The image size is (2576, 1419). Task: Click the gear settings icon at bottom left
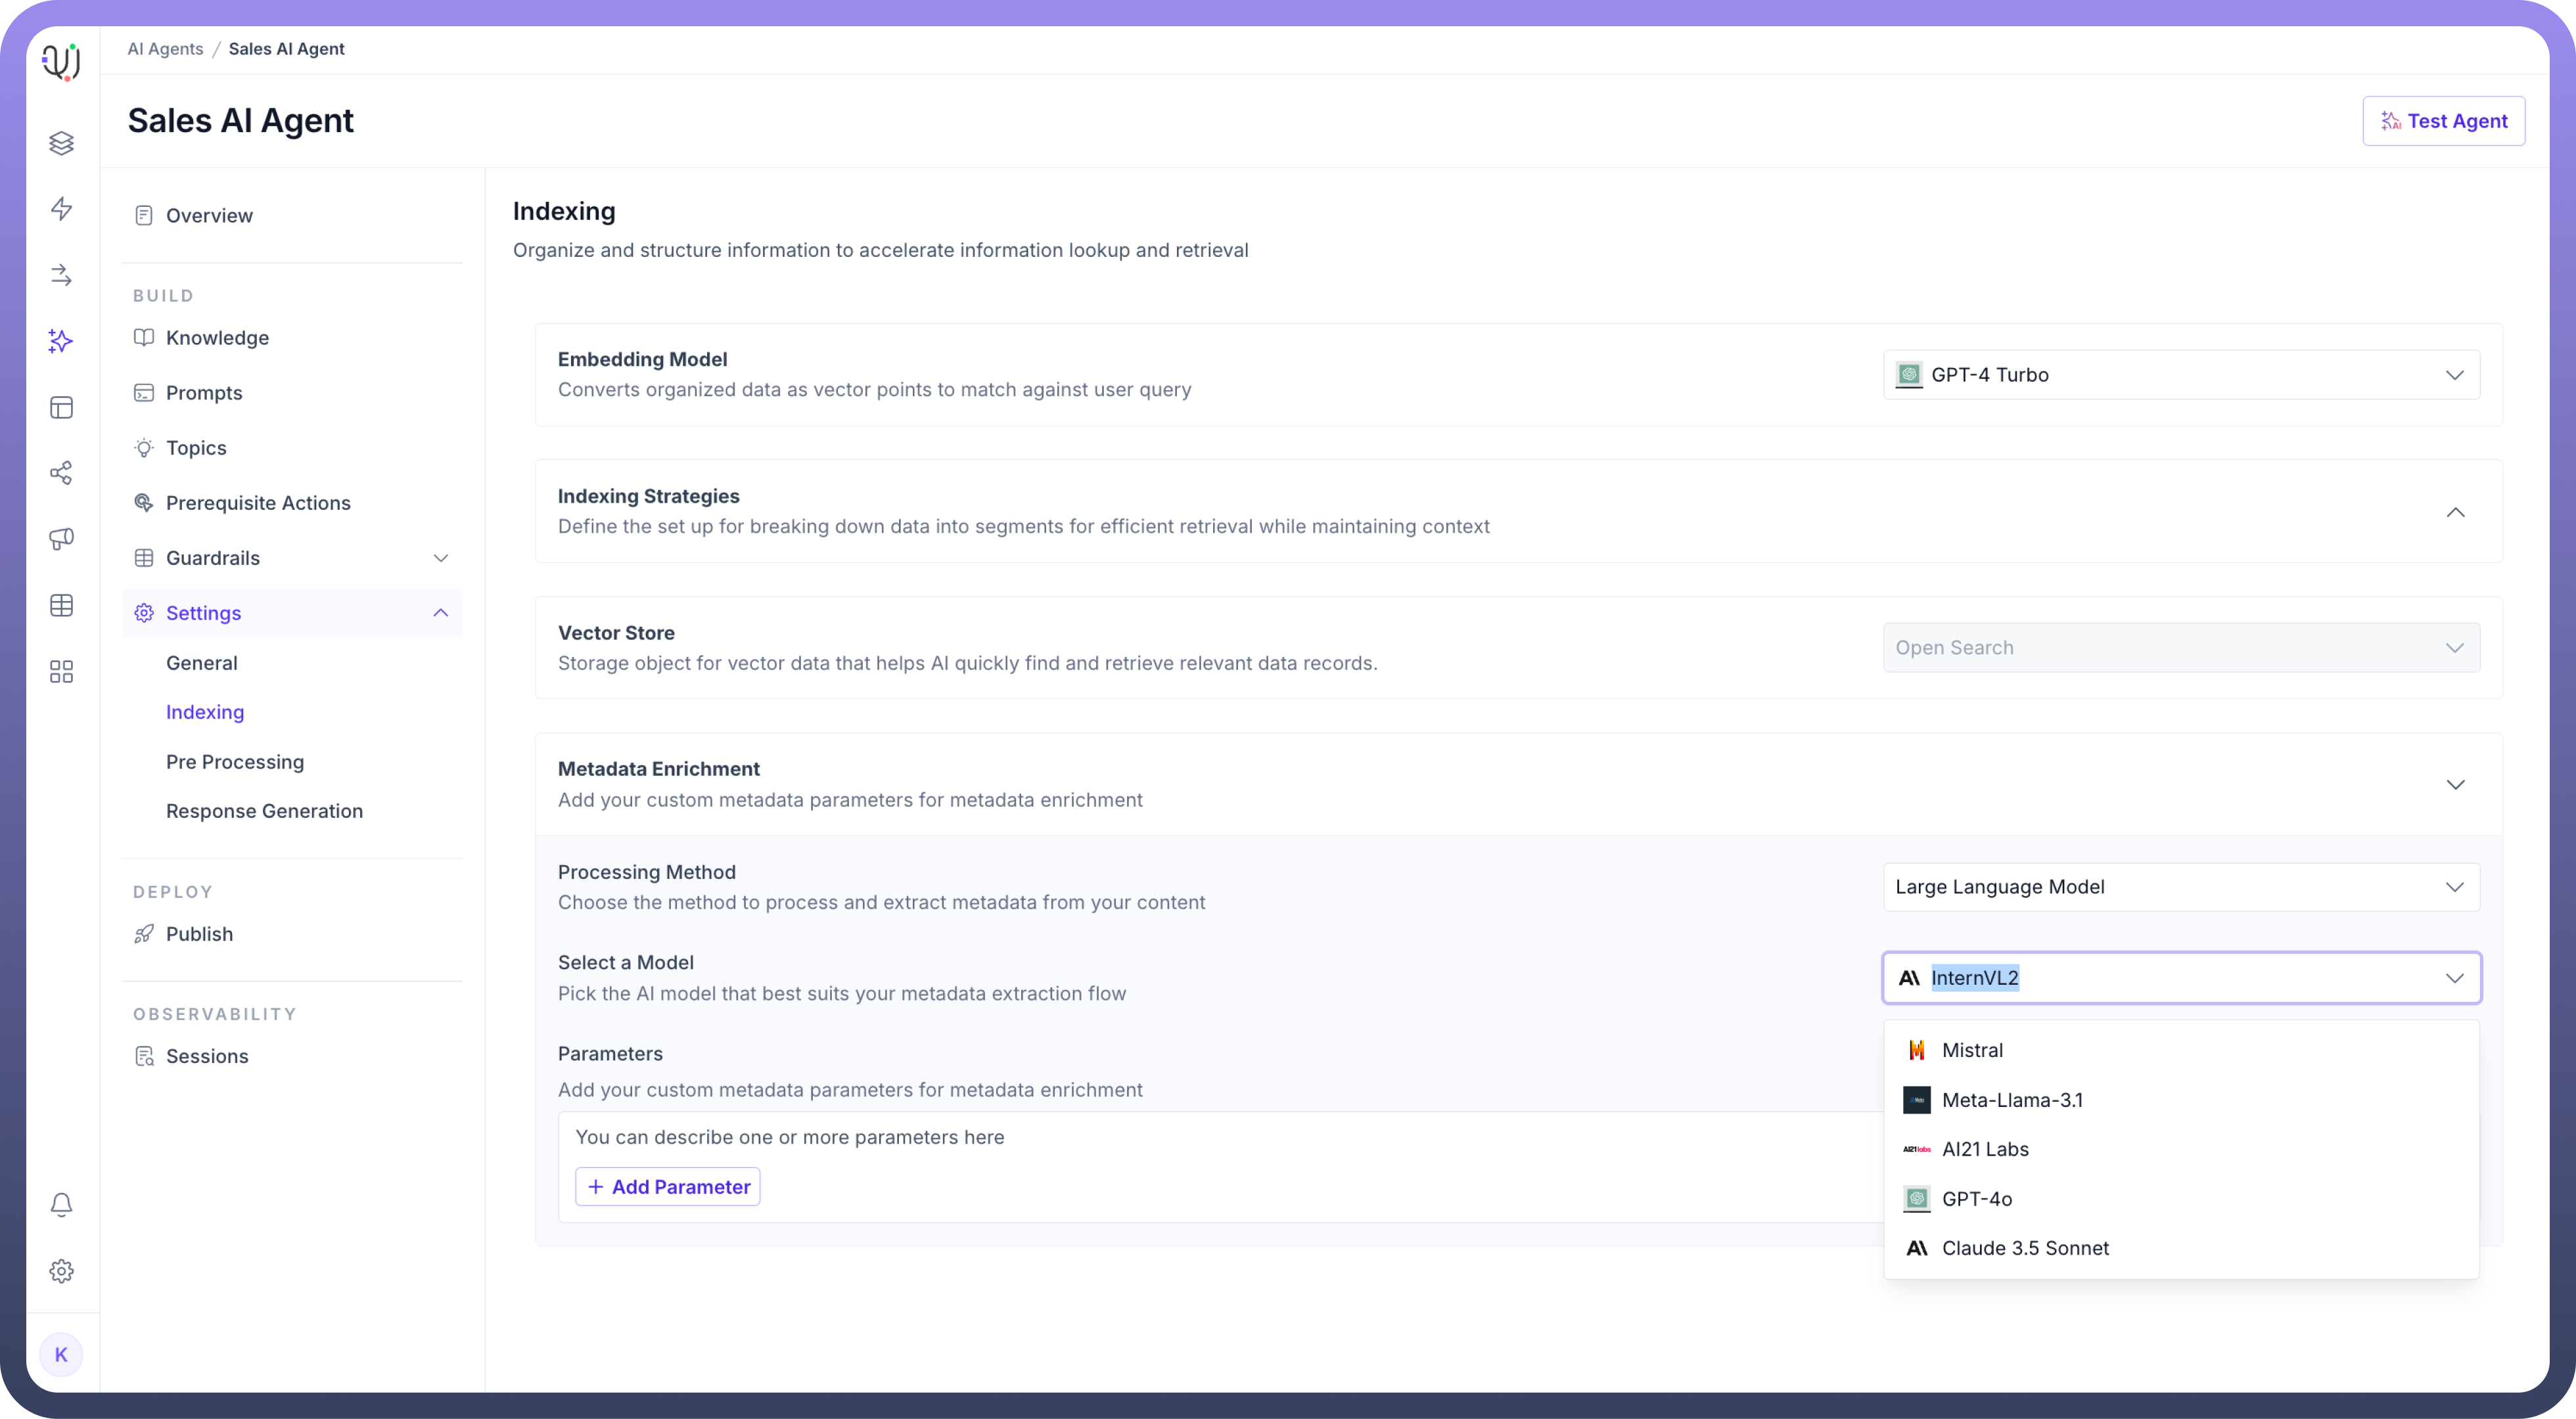pos(61,1271)
